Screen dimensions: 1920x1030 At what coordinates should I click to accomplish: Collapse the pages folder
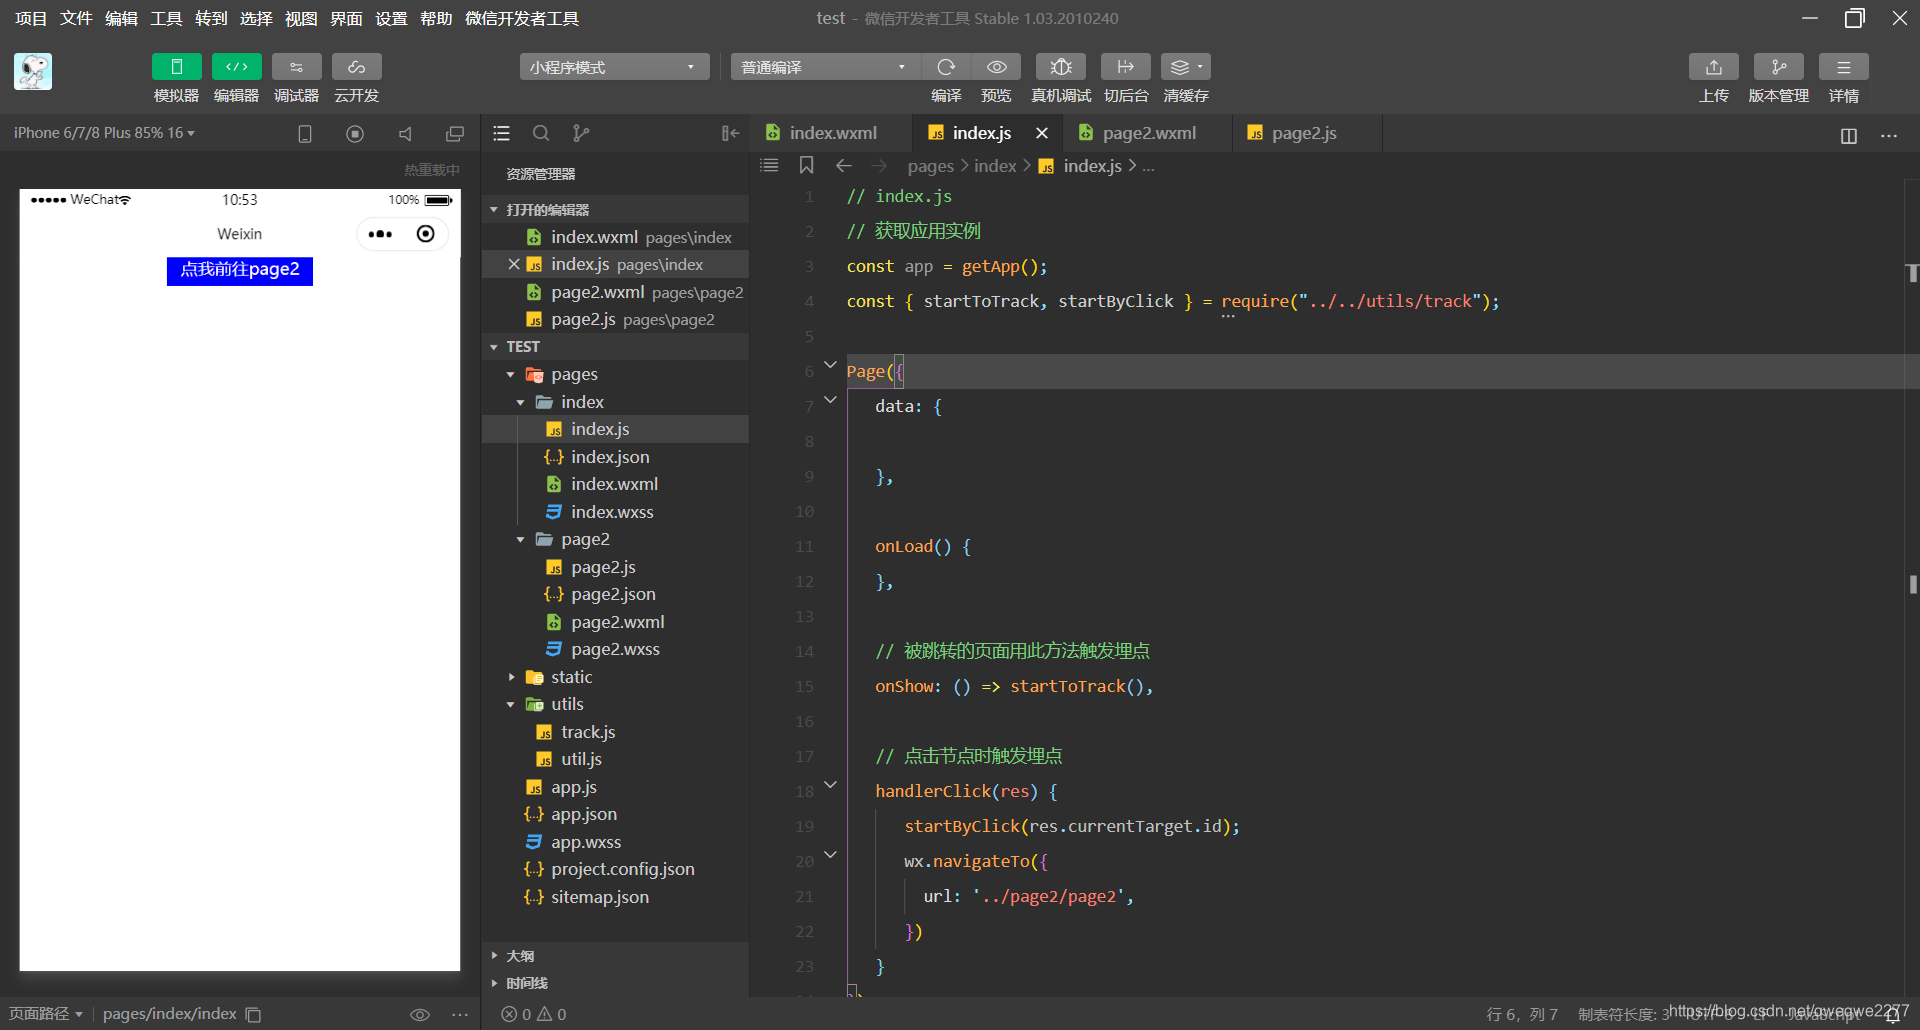(615, 374)
